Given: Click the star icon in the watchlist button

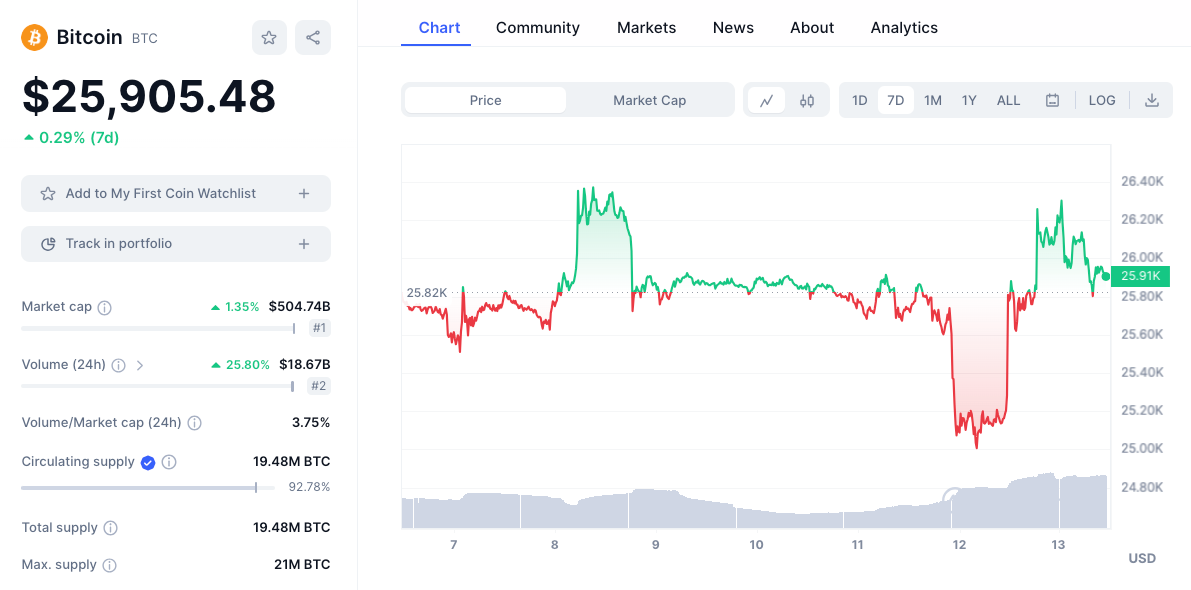Looking at the screenshot, I should (48, 194).
